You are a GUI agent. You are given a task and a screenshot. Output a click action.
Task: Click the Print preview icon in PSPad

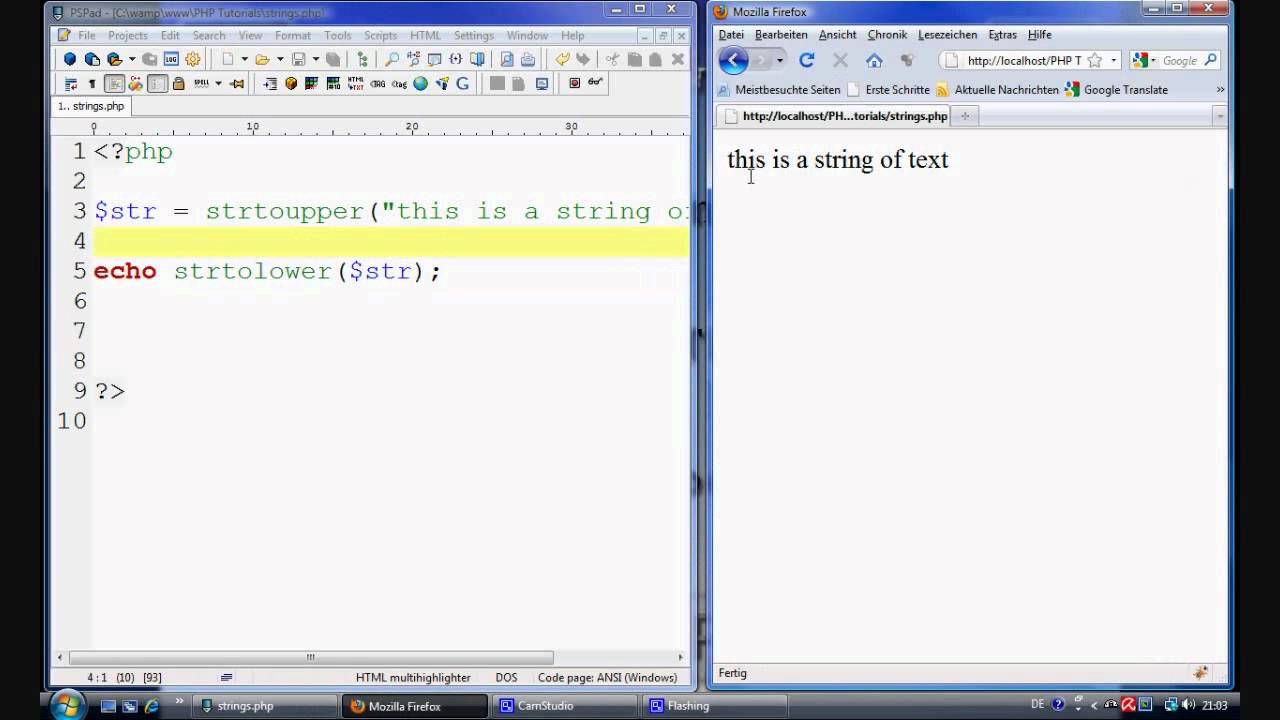point(507,60)
